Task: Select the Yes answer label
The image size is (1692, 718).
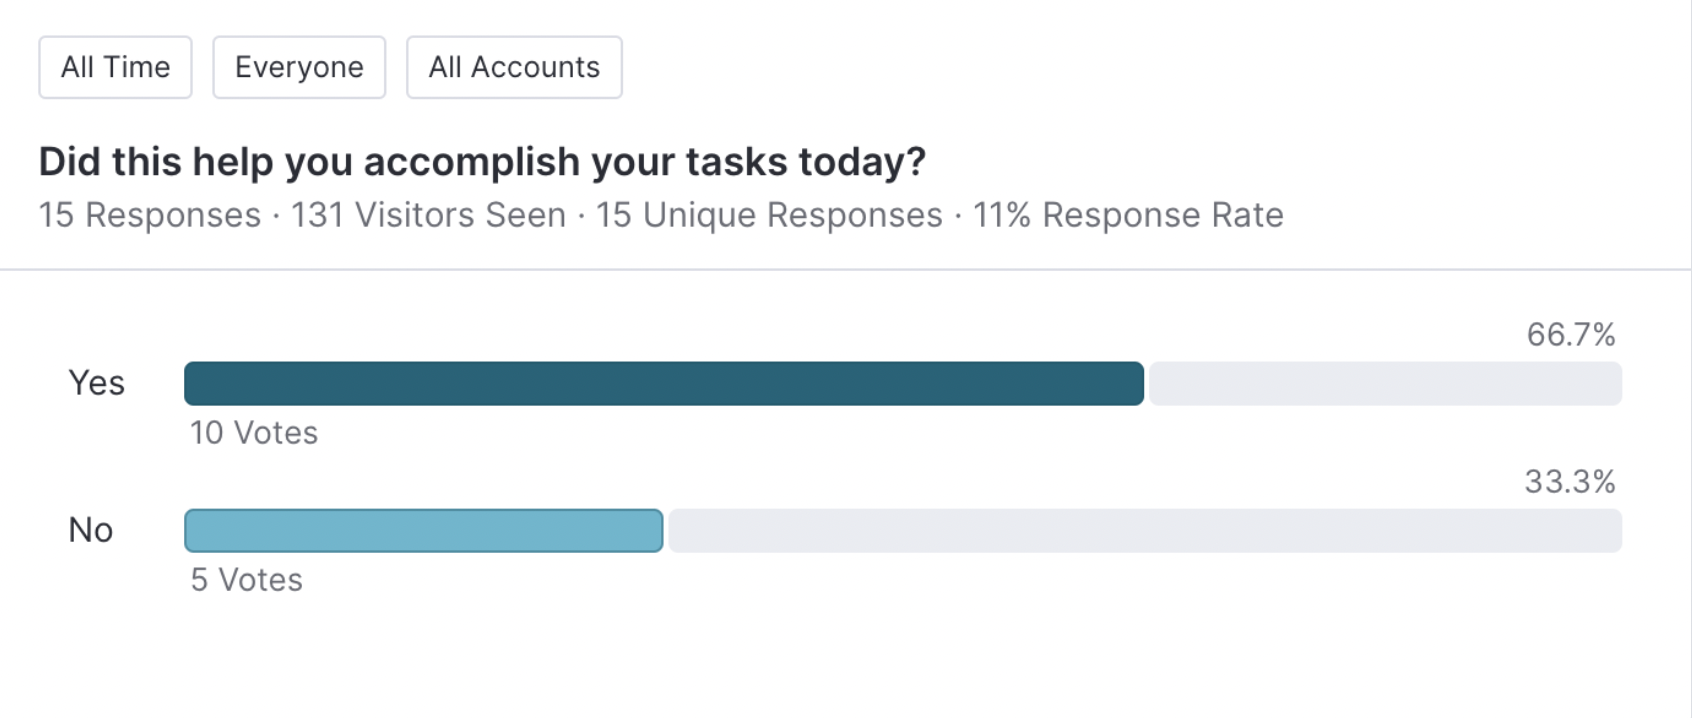Action: [x=96, y=383]
